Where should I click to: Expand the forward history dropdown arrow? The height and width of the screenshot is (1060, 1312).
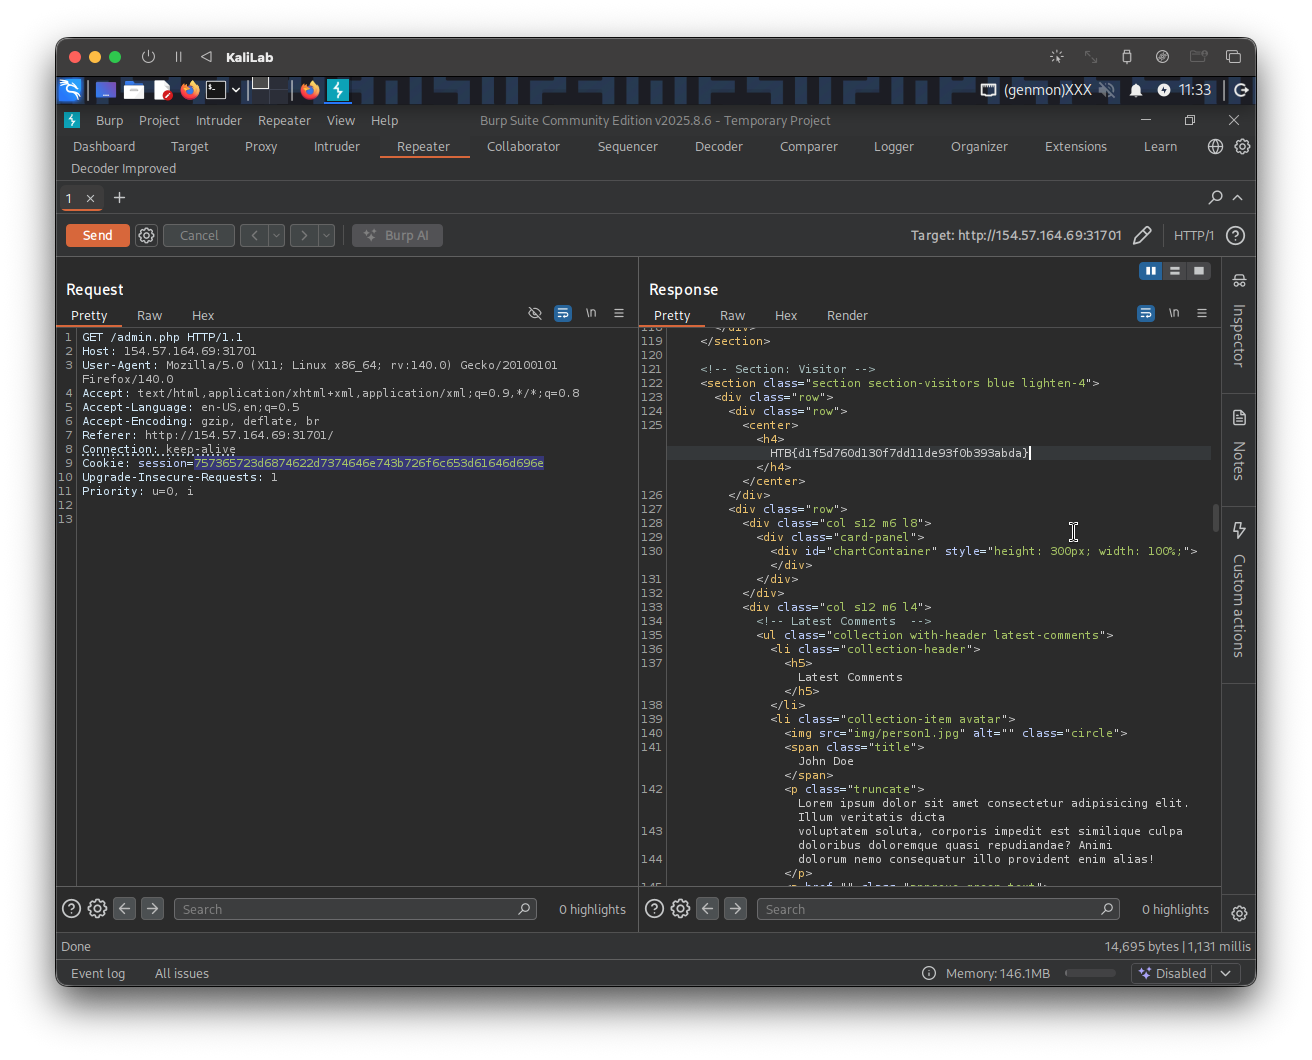[x=326, y=236]
